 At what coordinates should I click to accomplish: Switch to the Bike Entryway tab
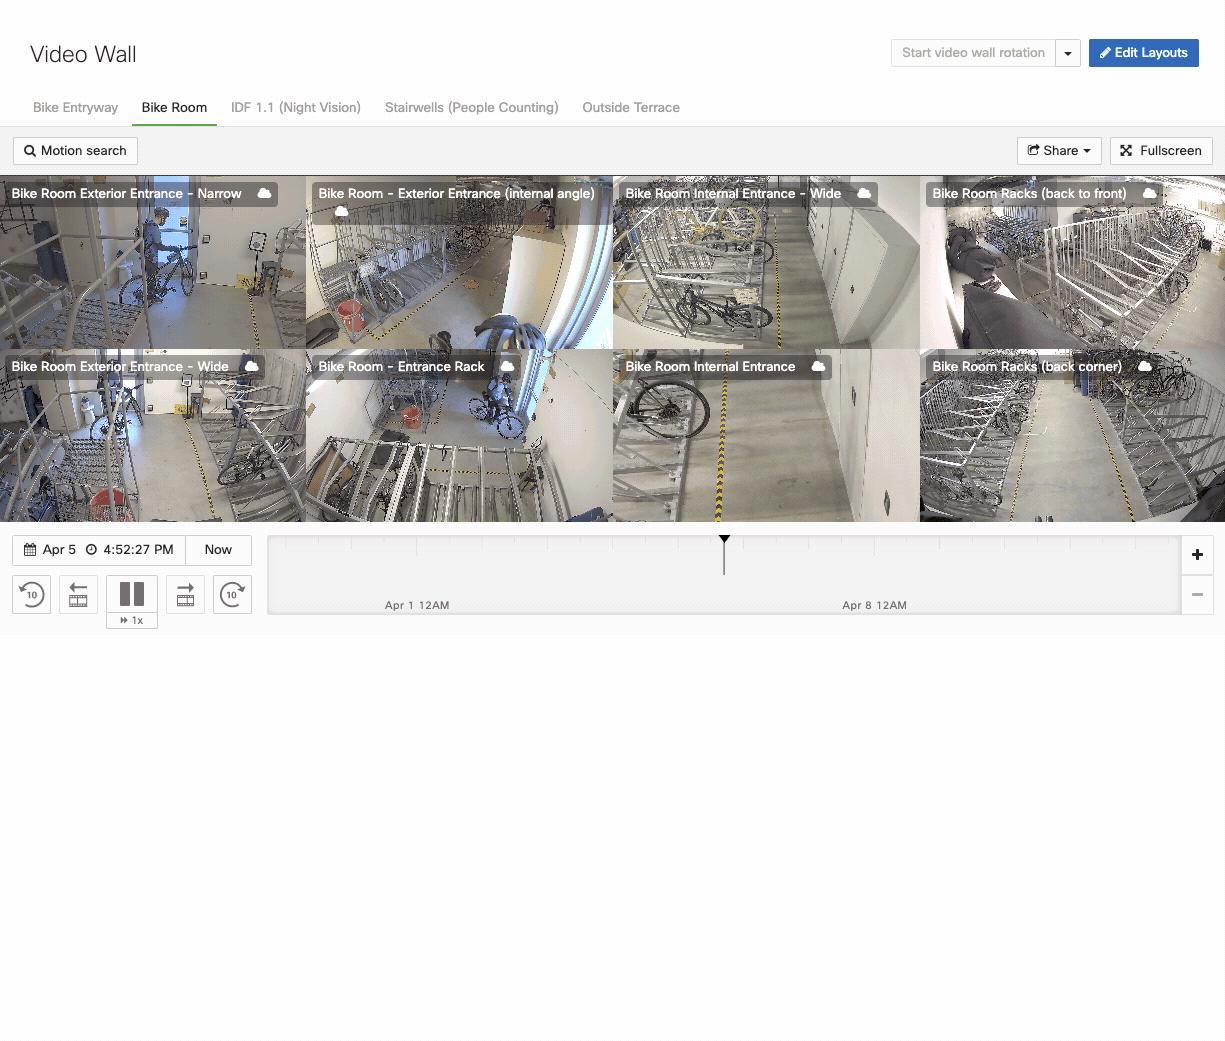pyautogui.click(x=75, y=107)
